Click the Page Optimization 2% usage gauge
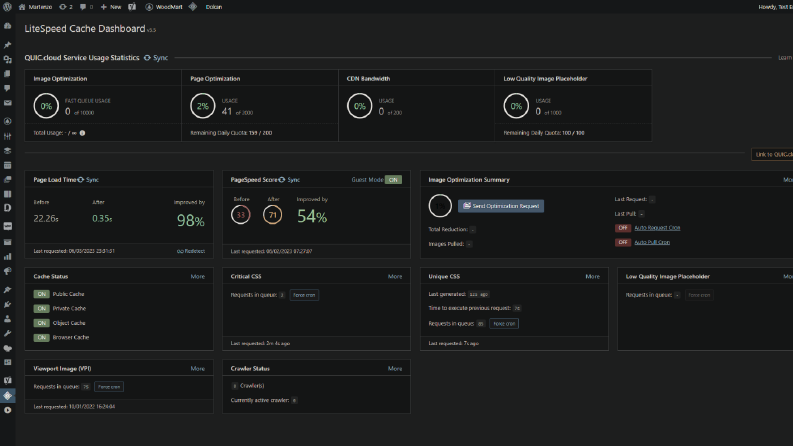Viewport: 793px width, 446px height. (x=203, y=106)
